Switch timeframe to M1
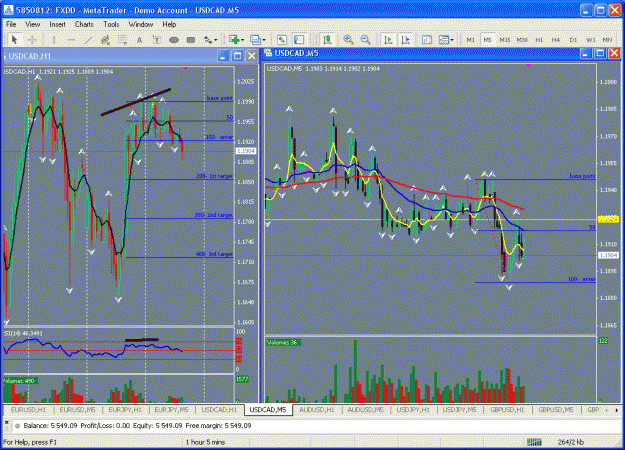The image size is (625, 450). click(470, 40)
